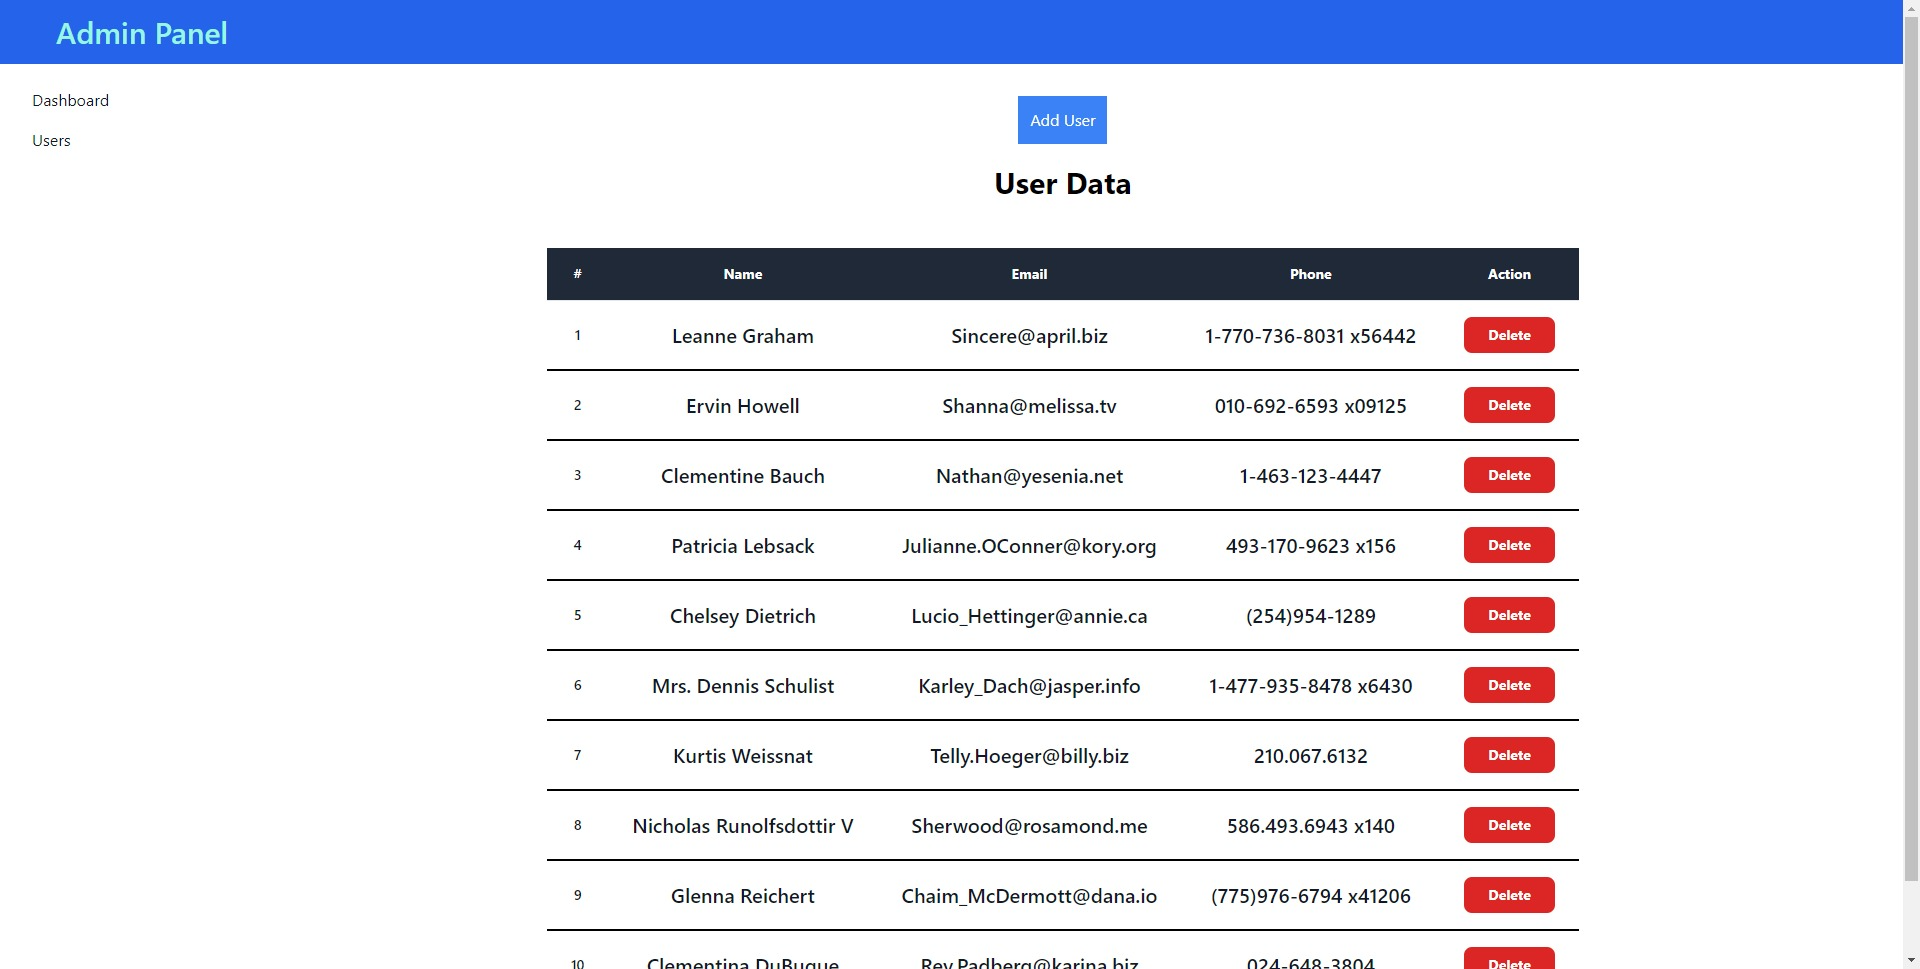Select the name Patricia Lebsack
The image size is (1920, 969).
pyautogui.click(x=743, y=546)
